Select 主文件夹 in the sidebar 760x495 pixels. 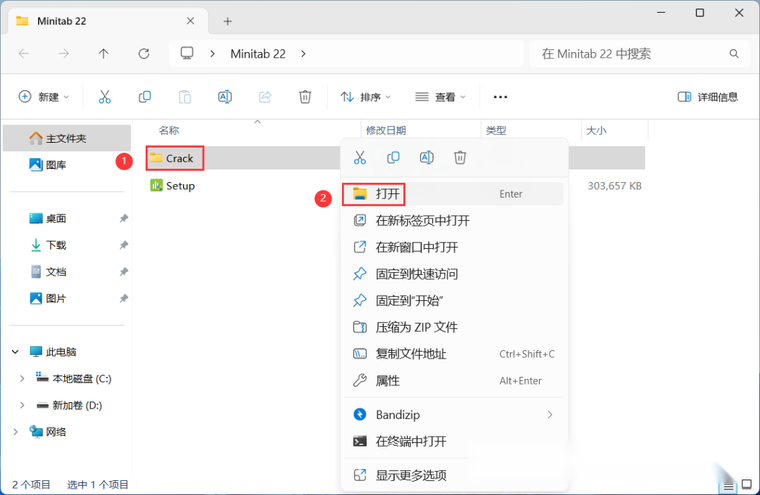point(67,139)
